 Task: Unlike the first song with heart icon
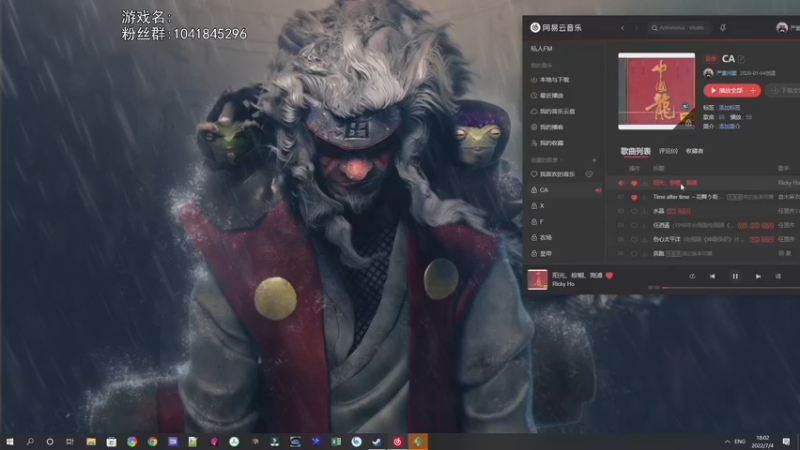(634, 183)
